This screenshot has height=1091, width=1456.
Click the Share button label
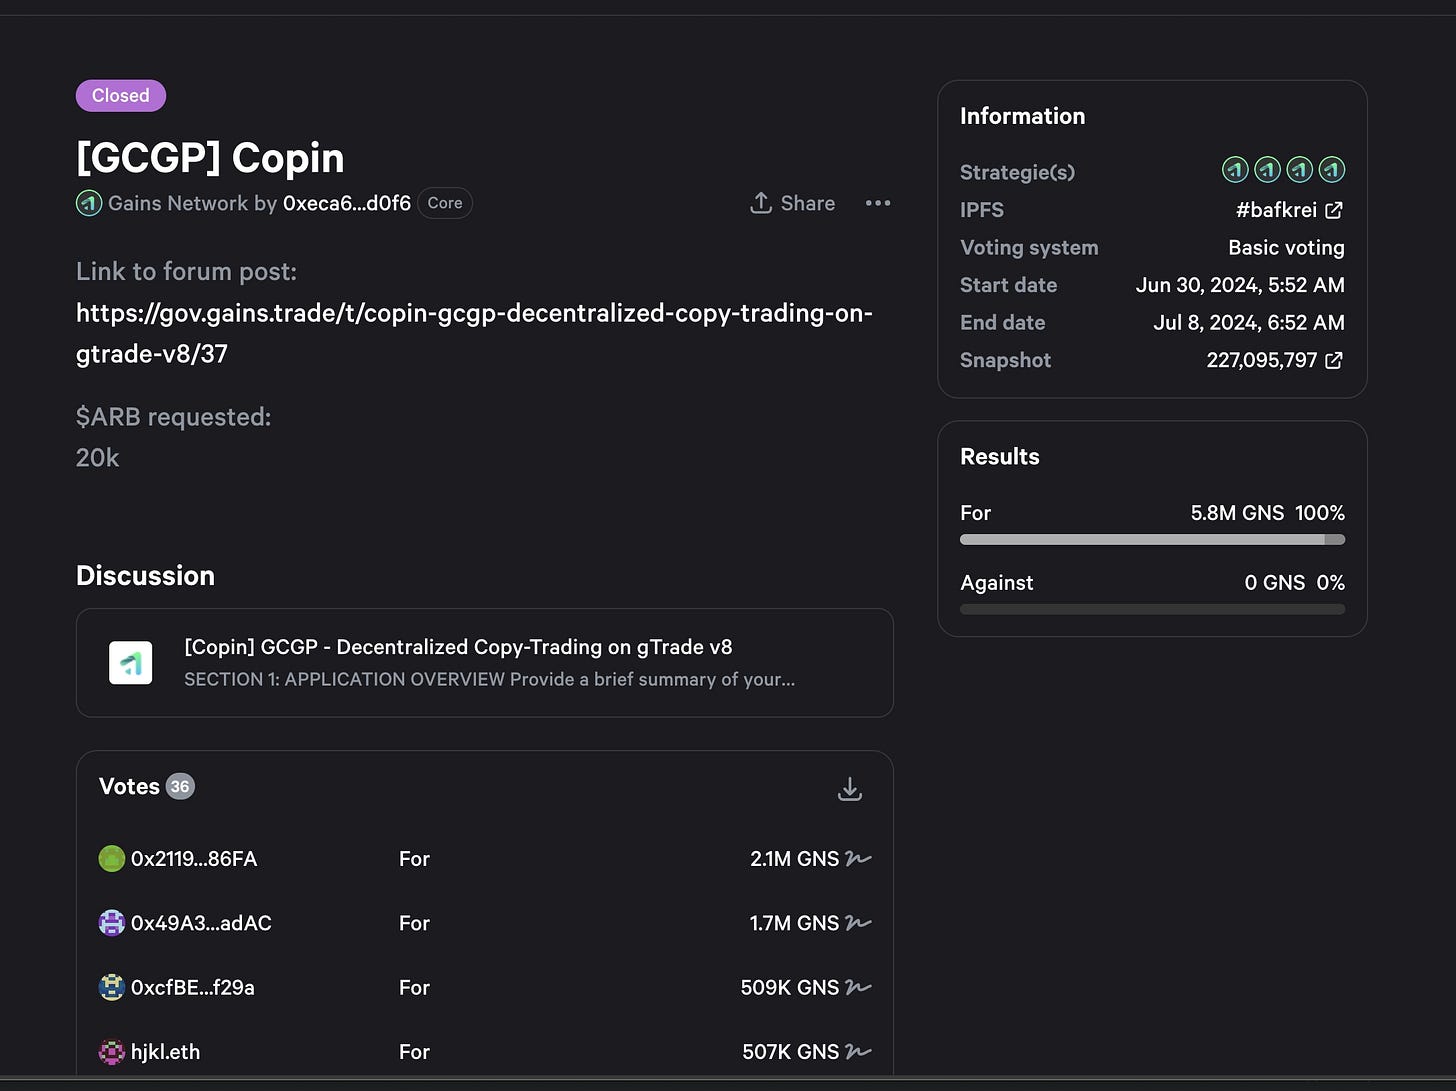point(808,203)
